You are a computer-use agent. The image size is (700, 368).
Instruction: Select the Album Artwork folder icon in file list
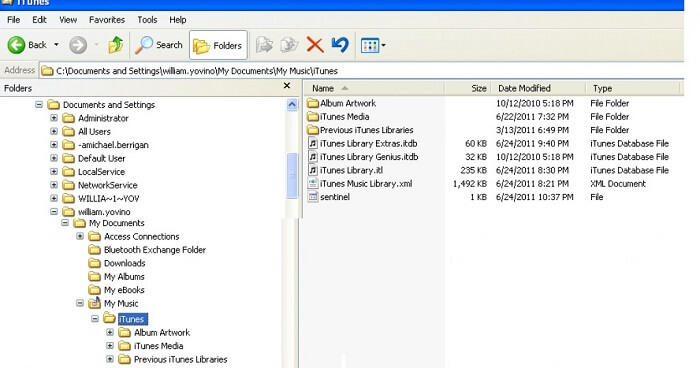313,103
